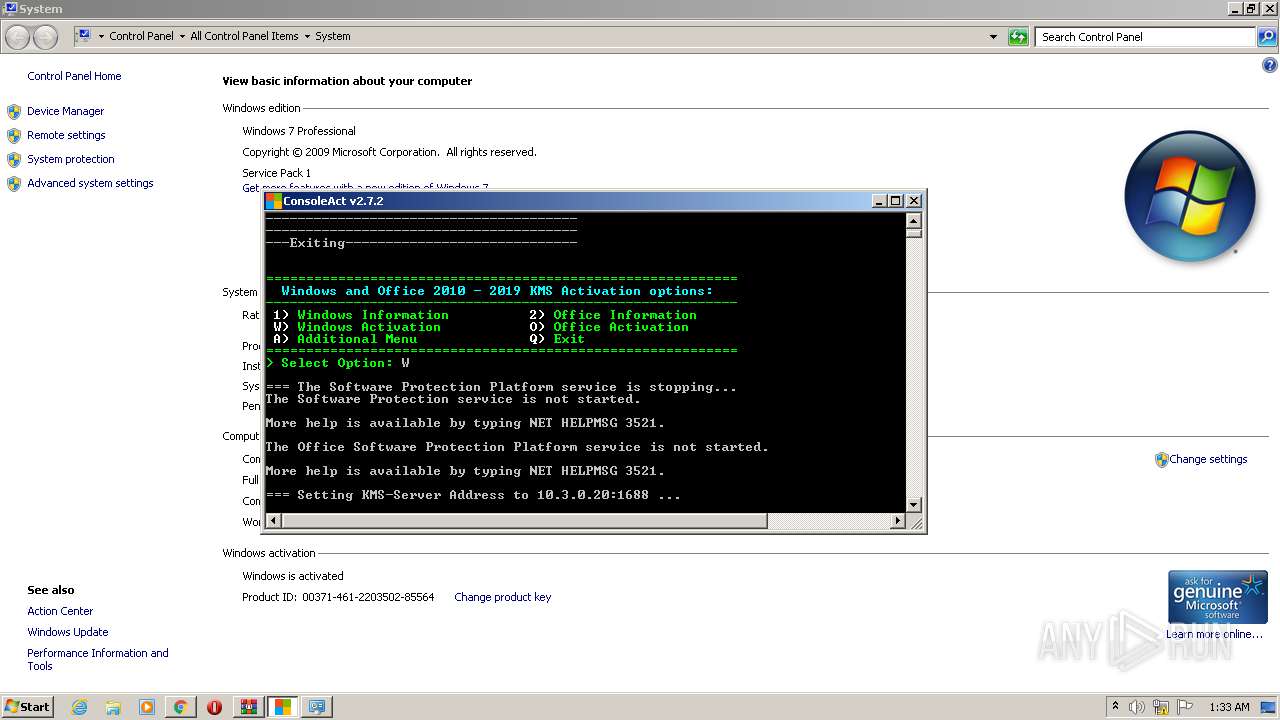Click the Control Panel breadcrumb

(x=141, y=36)
